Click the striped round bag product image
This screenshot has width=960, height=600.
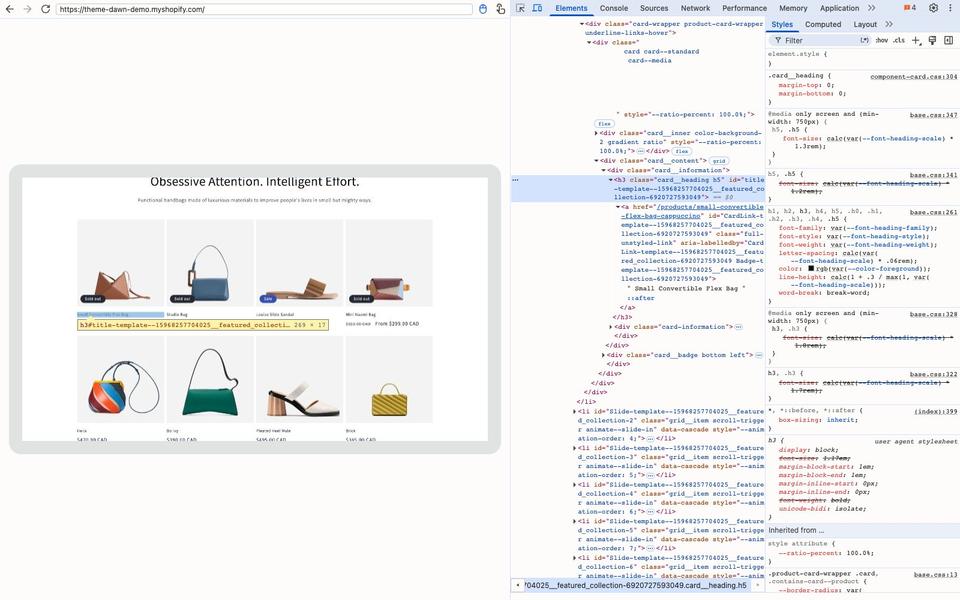pos(121,380)
